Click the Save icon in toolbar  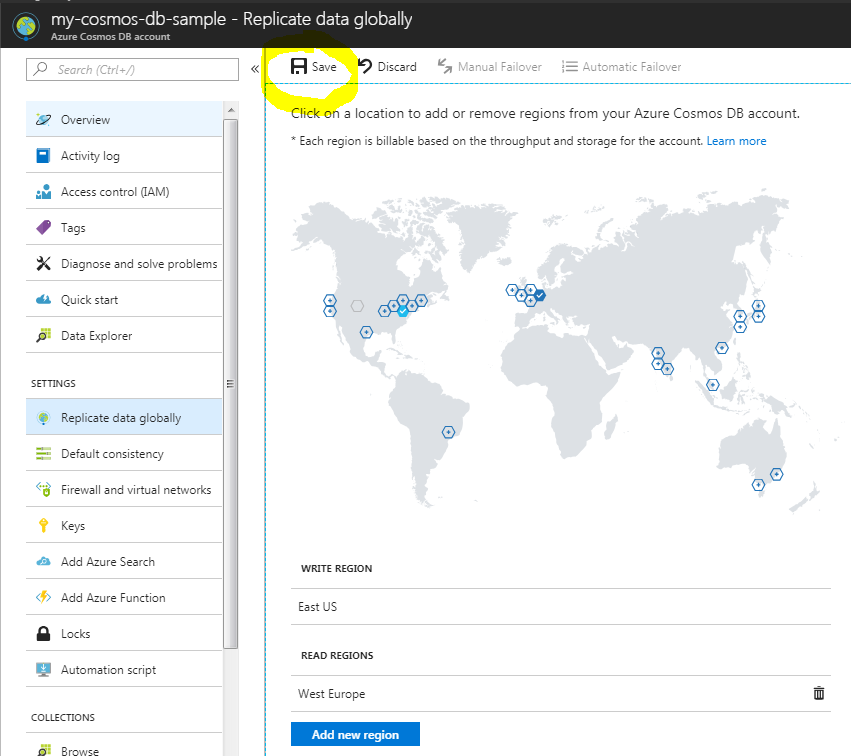click(298, 67)
